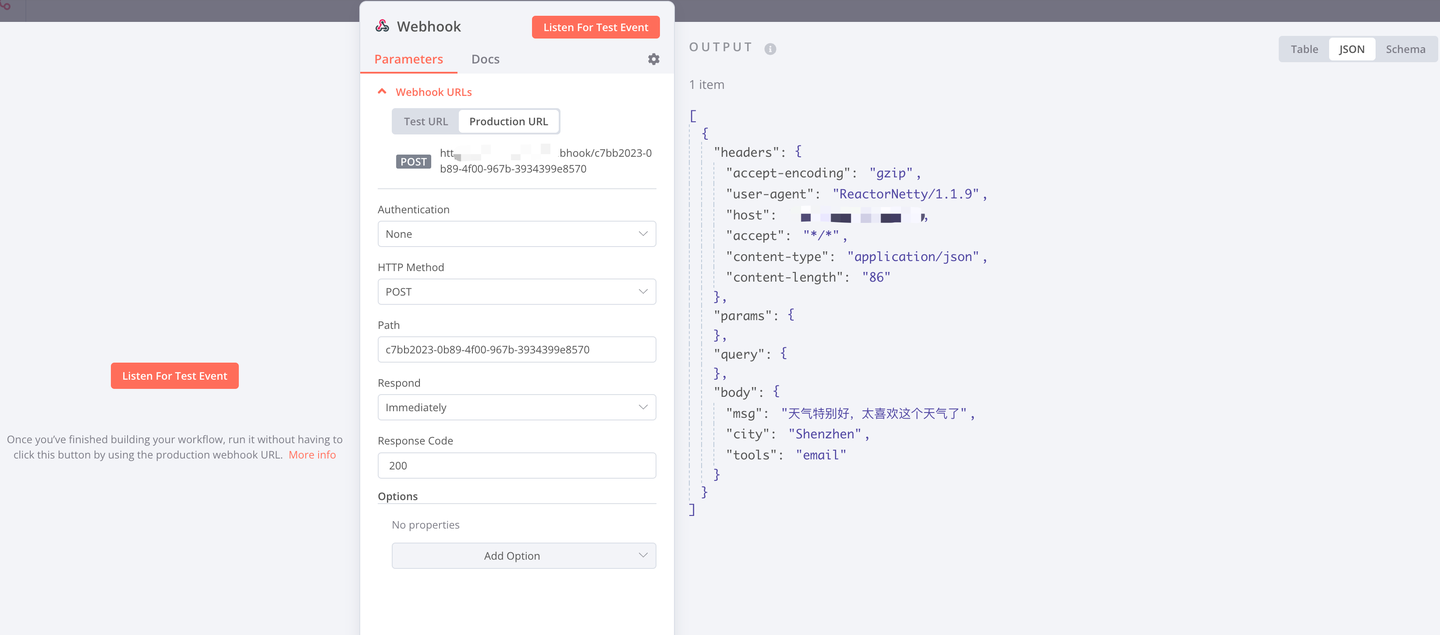Open the Respond dropdown set to Immediately

point(517,407)
